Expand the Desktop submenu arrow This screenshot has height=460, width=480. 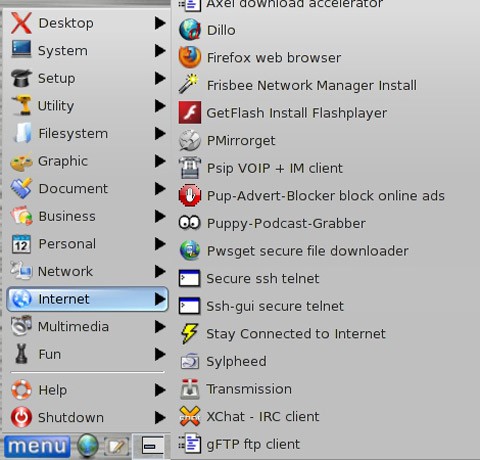[160, 23]
